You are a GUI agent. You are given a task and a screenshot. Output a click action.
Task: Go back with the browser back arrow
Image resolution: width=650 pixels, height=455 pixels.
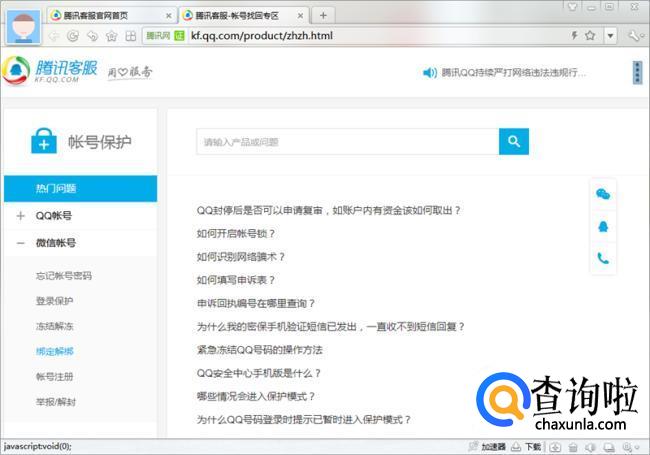point(54,36)
